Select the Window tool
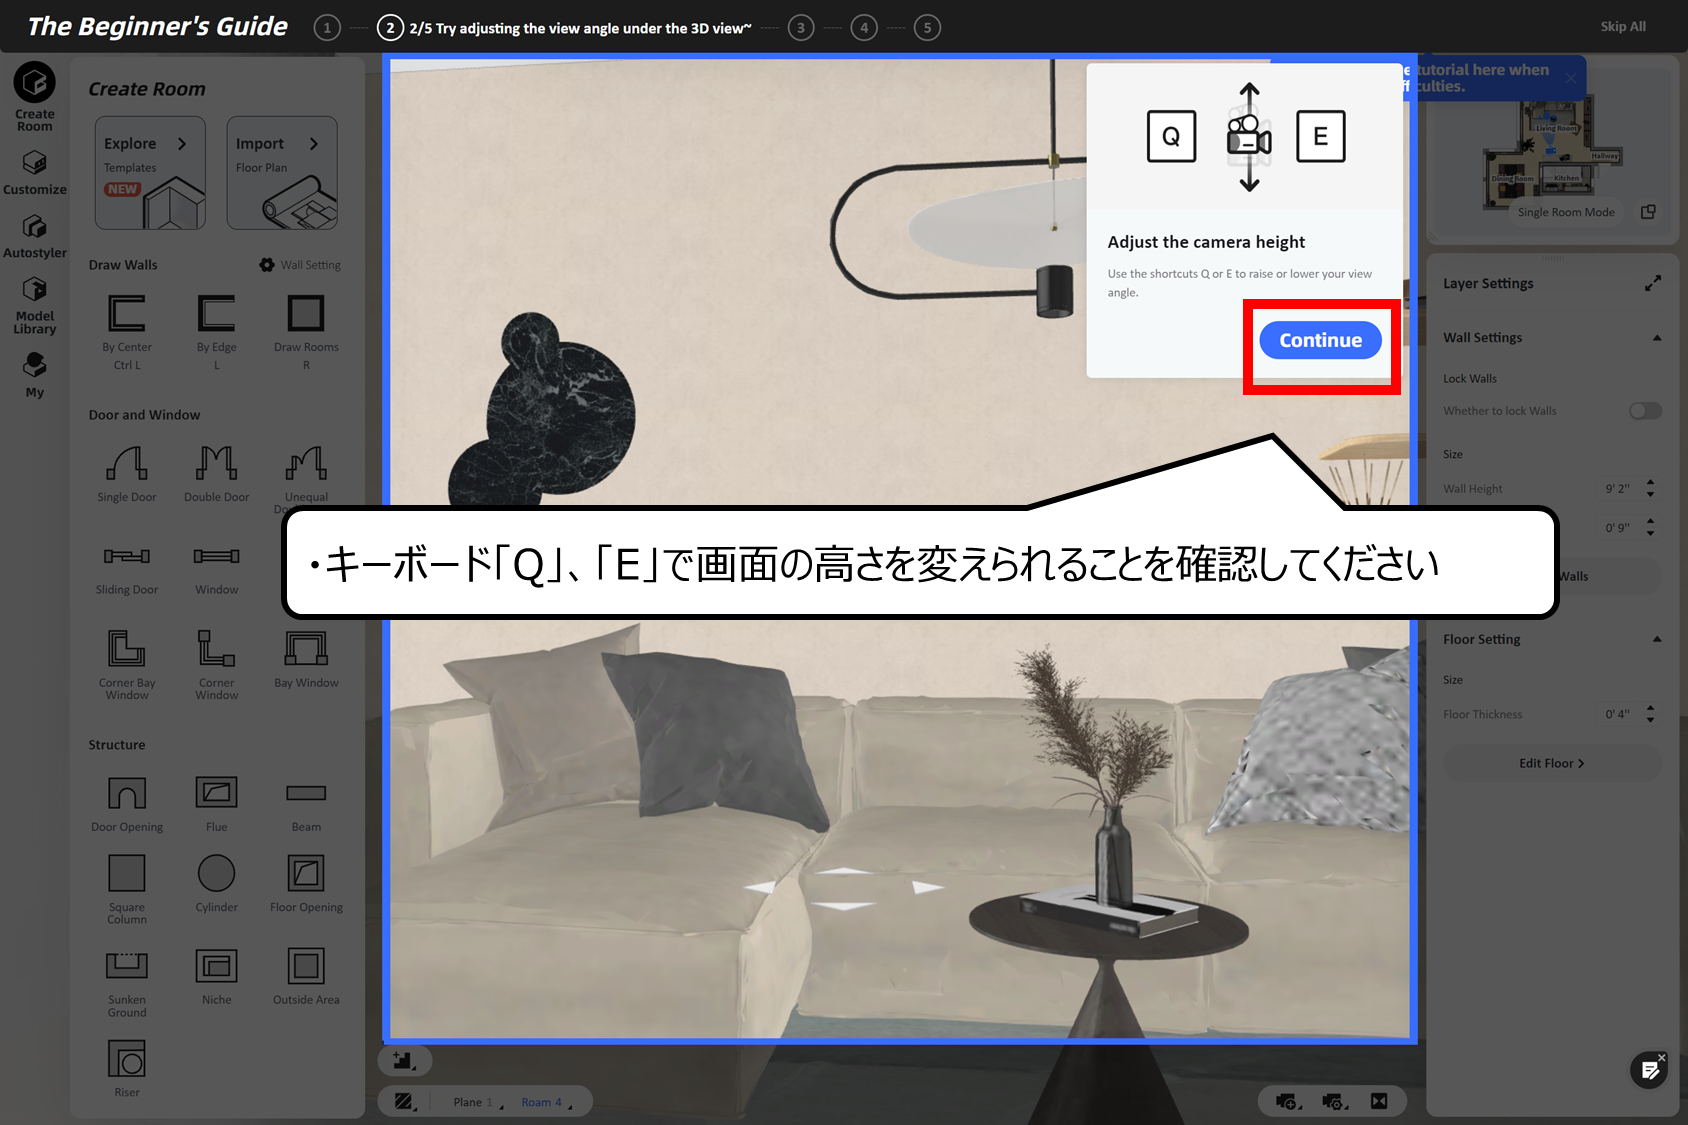The image size is (1688, 1125). (x=216, y=570)
